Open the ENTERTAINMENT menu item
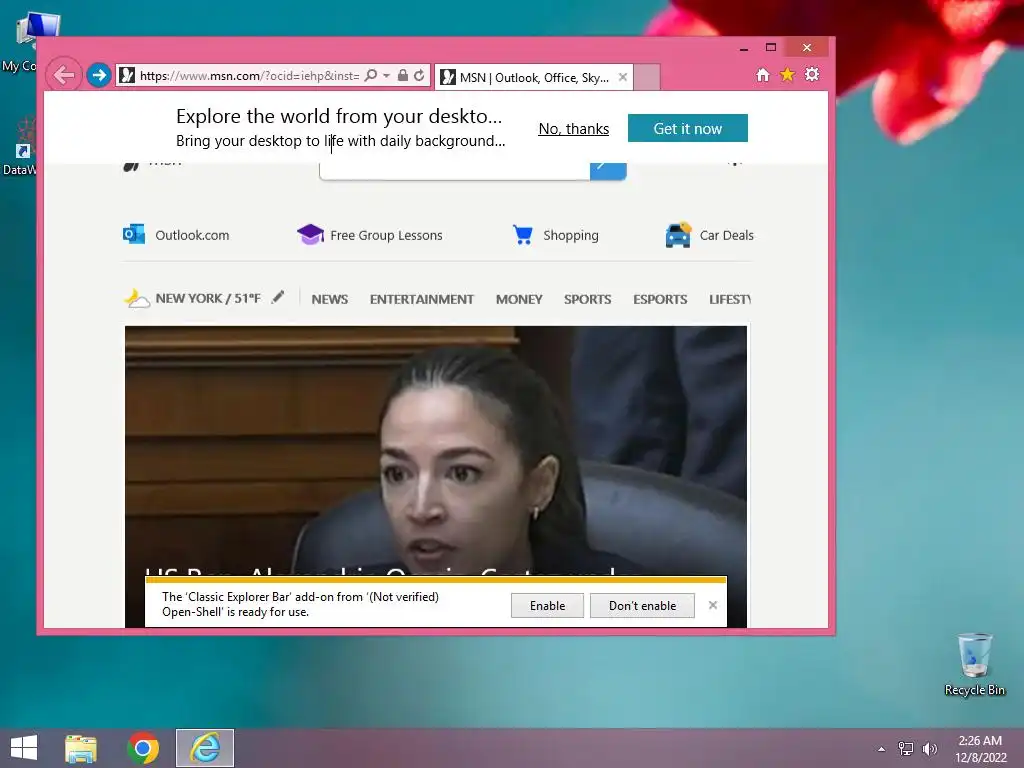Screen dimensions: 1024x768 (x=421, y=299)
